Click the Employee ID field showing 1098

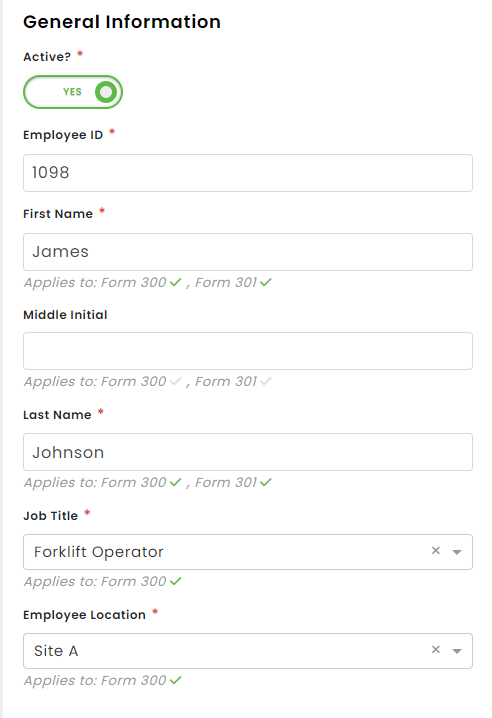click(248, 173)
